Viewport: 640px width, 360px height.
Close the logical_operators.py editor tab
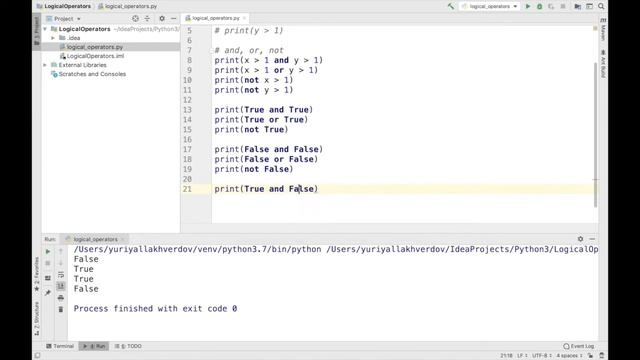244,18
